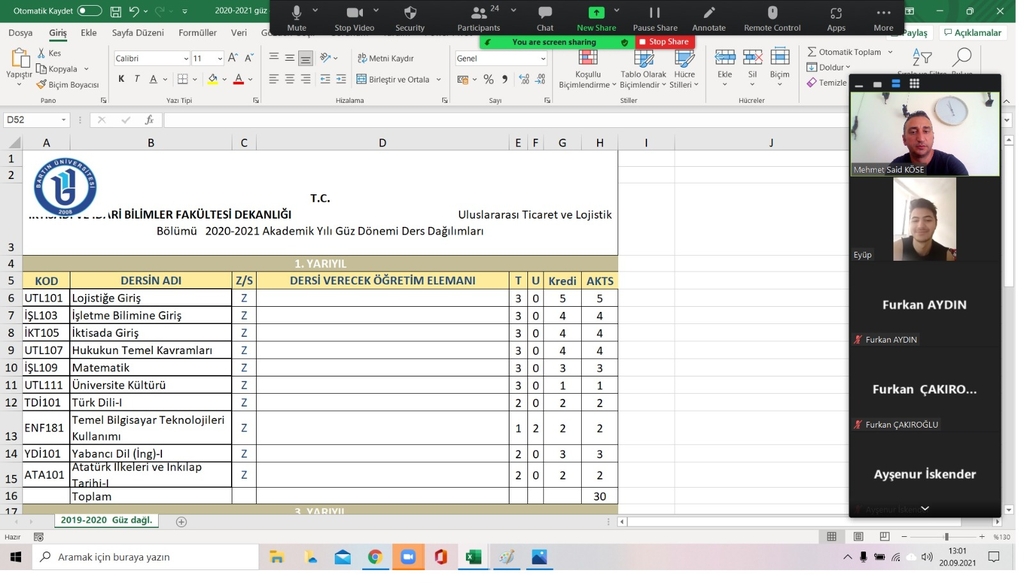Click Sil delete cells icon
Viewport: 1024px width, 588px height.
click(752, 58)
